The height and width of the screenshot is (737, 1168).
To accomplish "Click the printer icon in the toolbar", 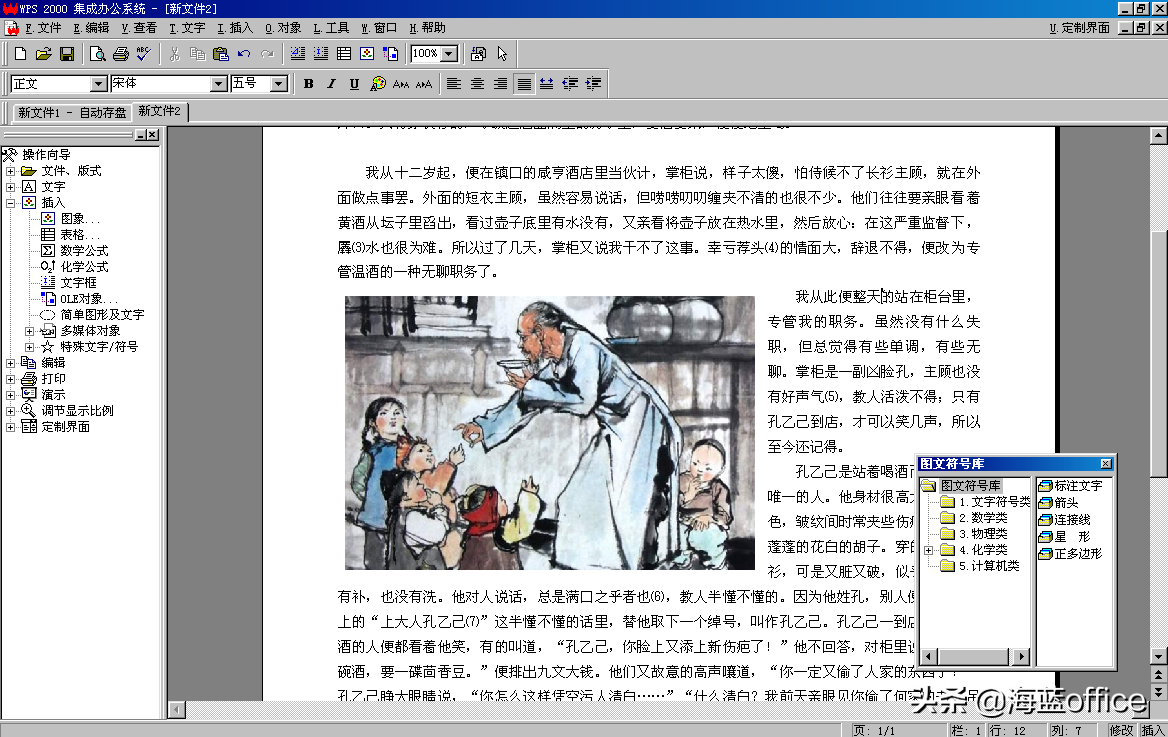I will click(x=121, y=54).
